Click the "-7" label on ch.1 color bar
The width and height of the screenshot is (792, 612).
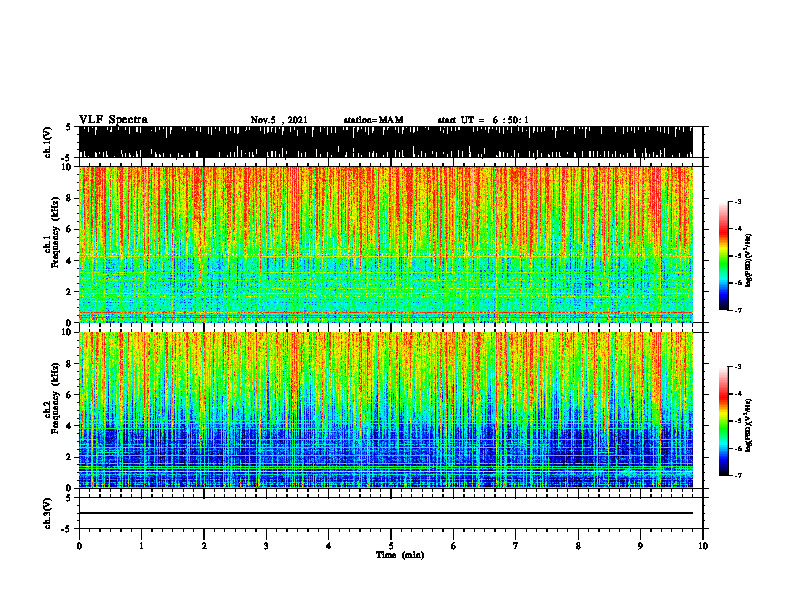coord(738,310)
